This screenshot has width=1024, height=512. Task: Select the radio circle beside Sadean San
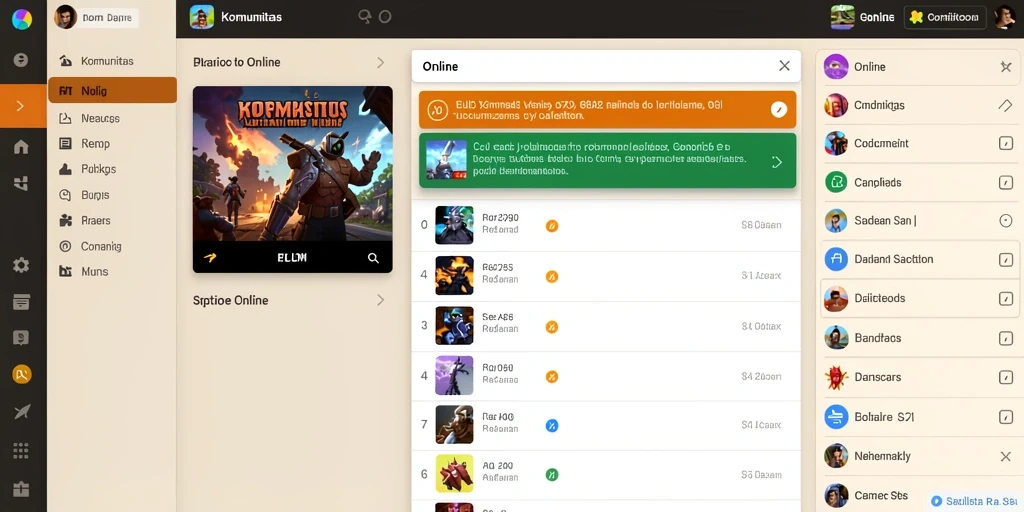[x=1006, y=221]
